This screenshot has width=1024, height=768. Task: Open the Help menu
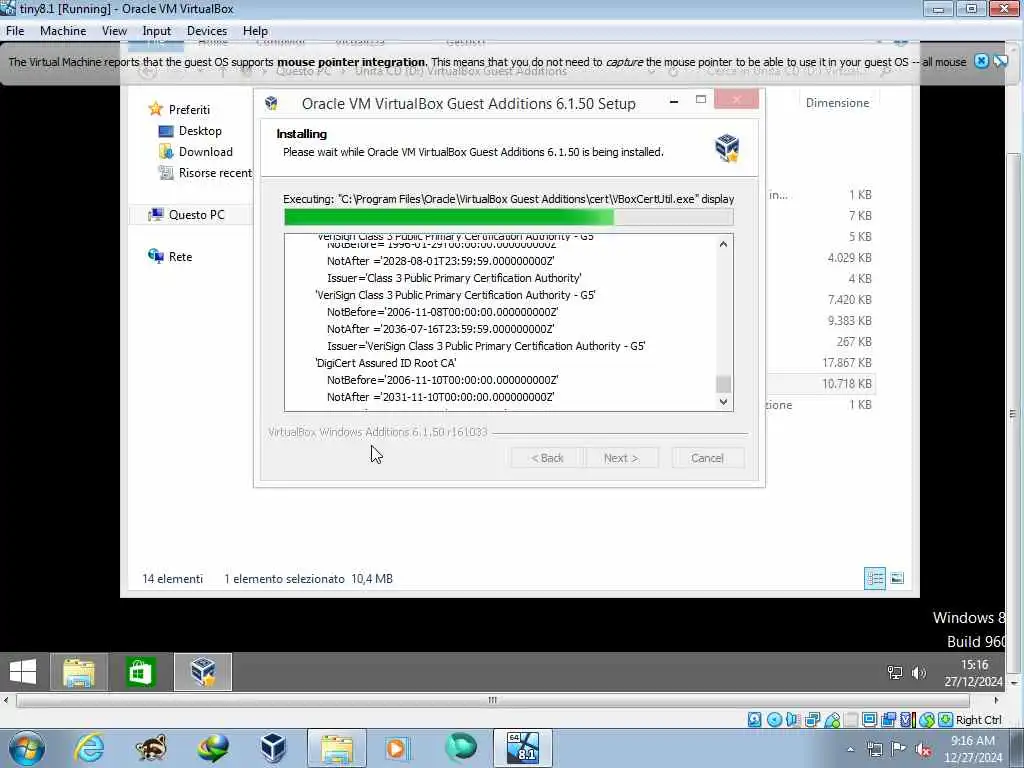255,31
